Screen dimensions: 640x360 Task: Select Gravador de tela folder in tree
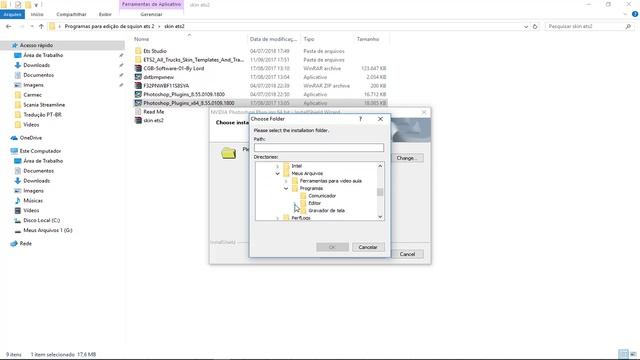327,210
